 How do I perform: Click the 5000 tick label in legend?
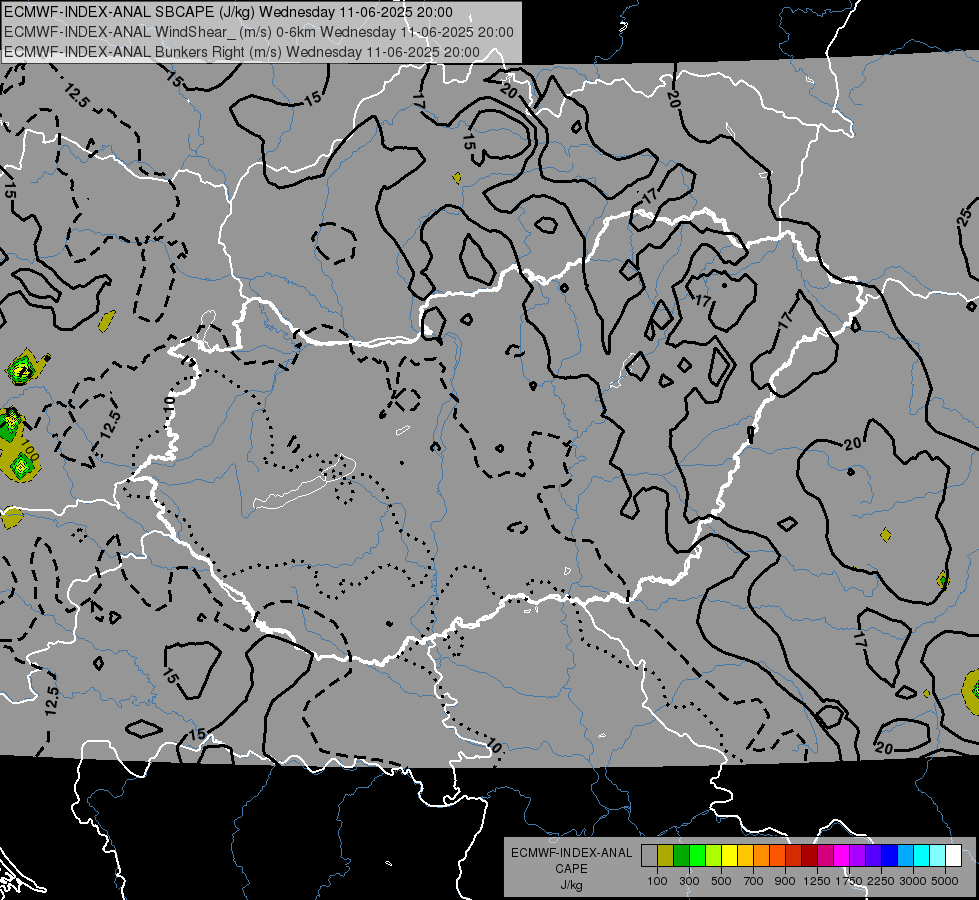[x=945, y=881]
